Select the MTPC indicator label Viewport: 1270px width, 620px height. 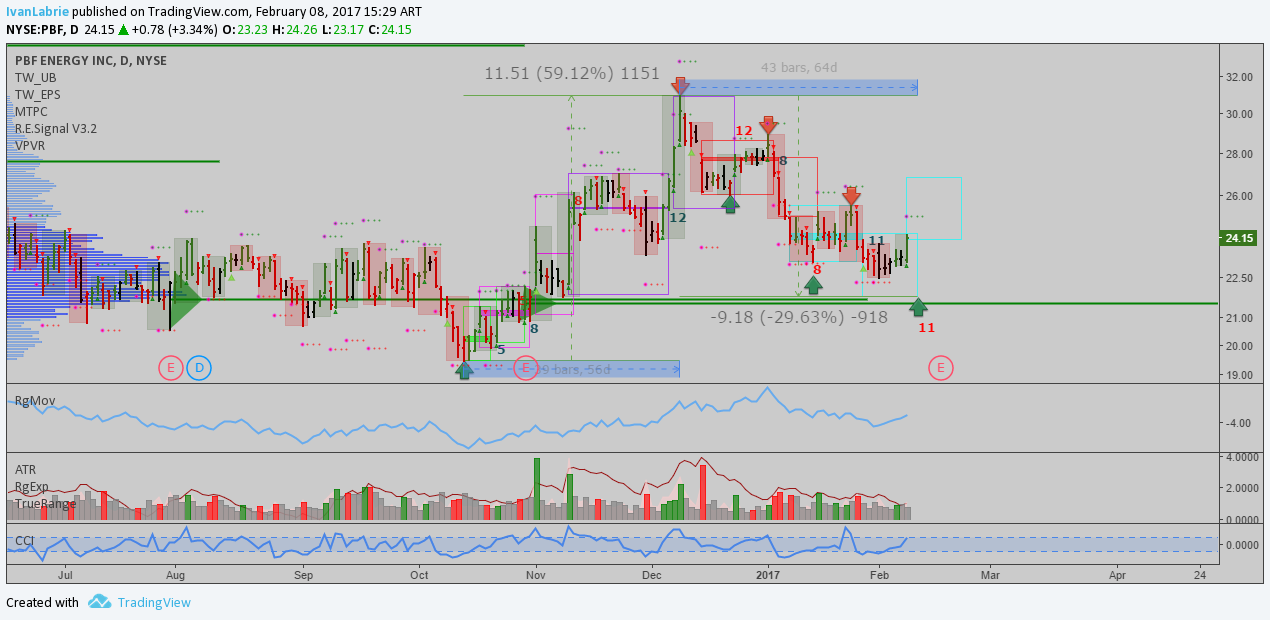31,112
